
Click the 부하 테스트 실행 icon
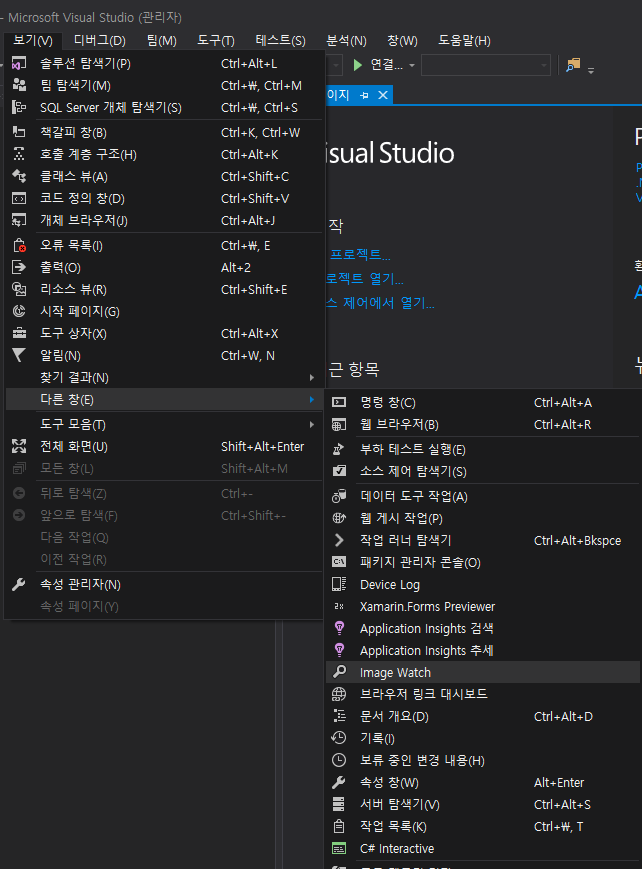click(339, 449)
